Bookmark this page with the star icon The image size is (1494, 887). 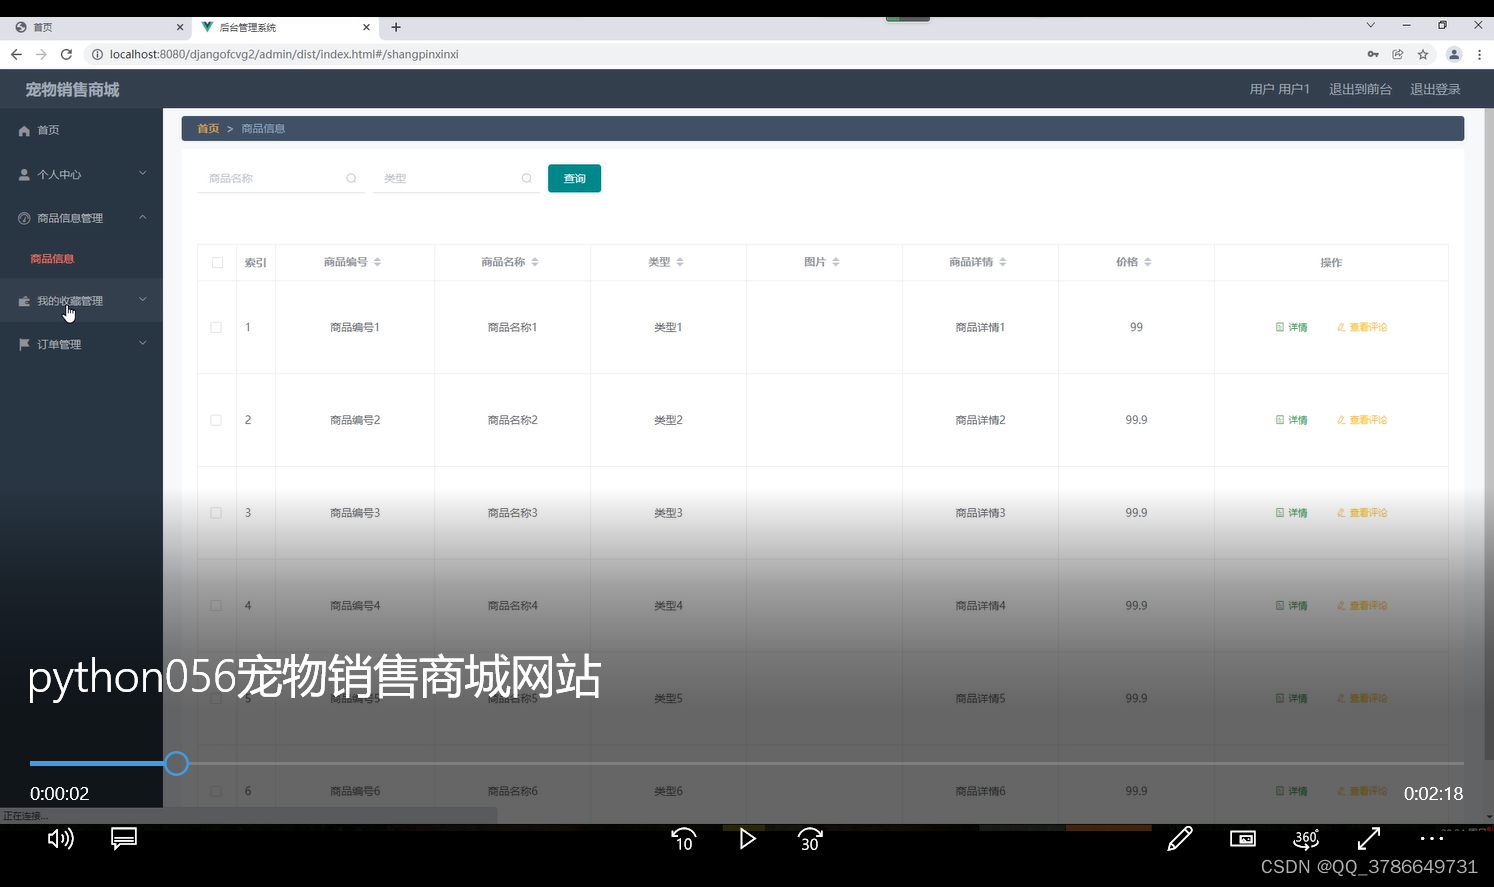(1423, 54)
